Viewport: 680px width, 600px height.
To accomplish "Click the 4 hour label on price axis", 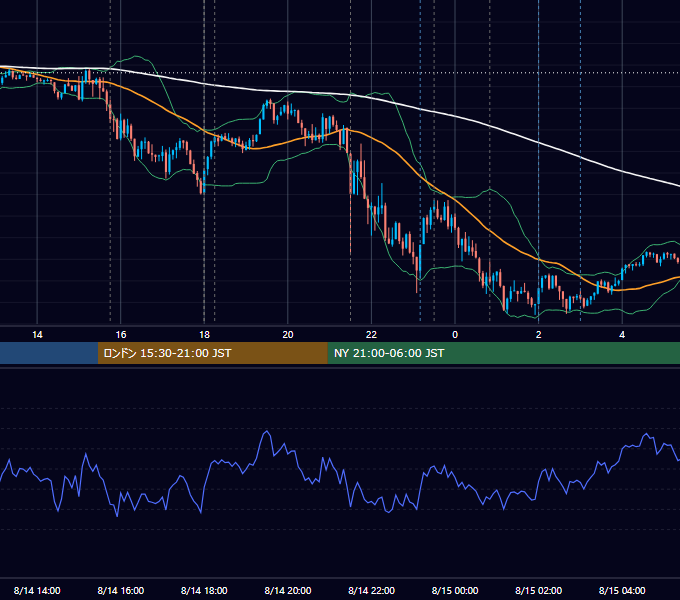I will click(x=622, y=335).
